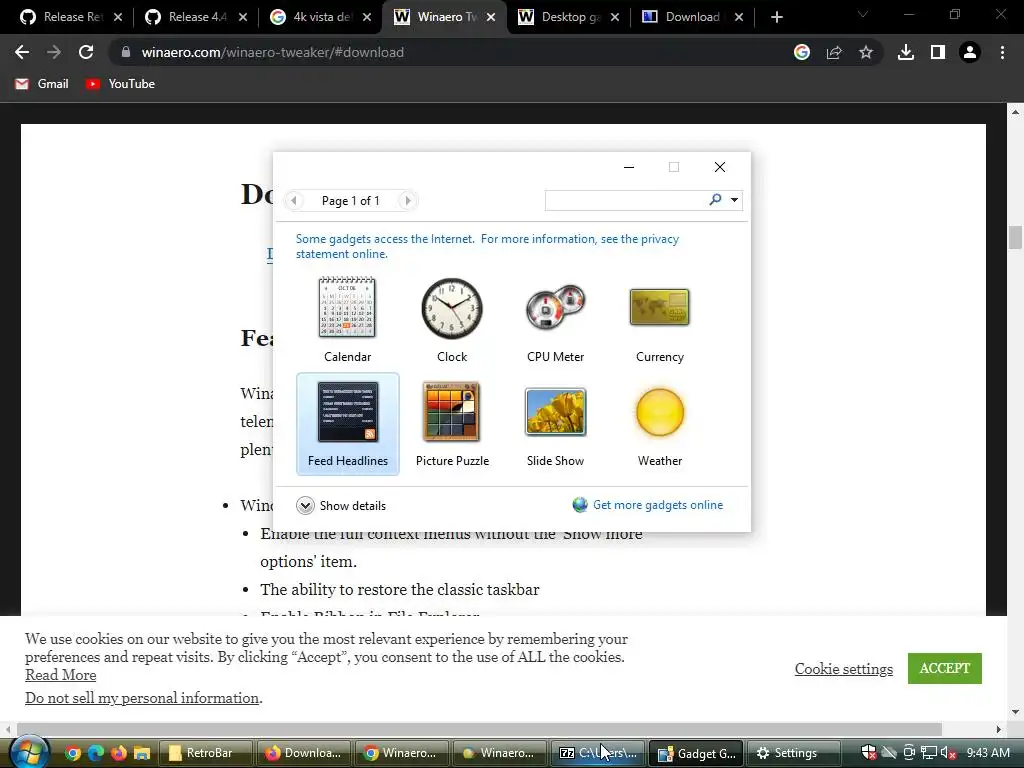Launch Firefox from quick launch

(x=118, y=753)
